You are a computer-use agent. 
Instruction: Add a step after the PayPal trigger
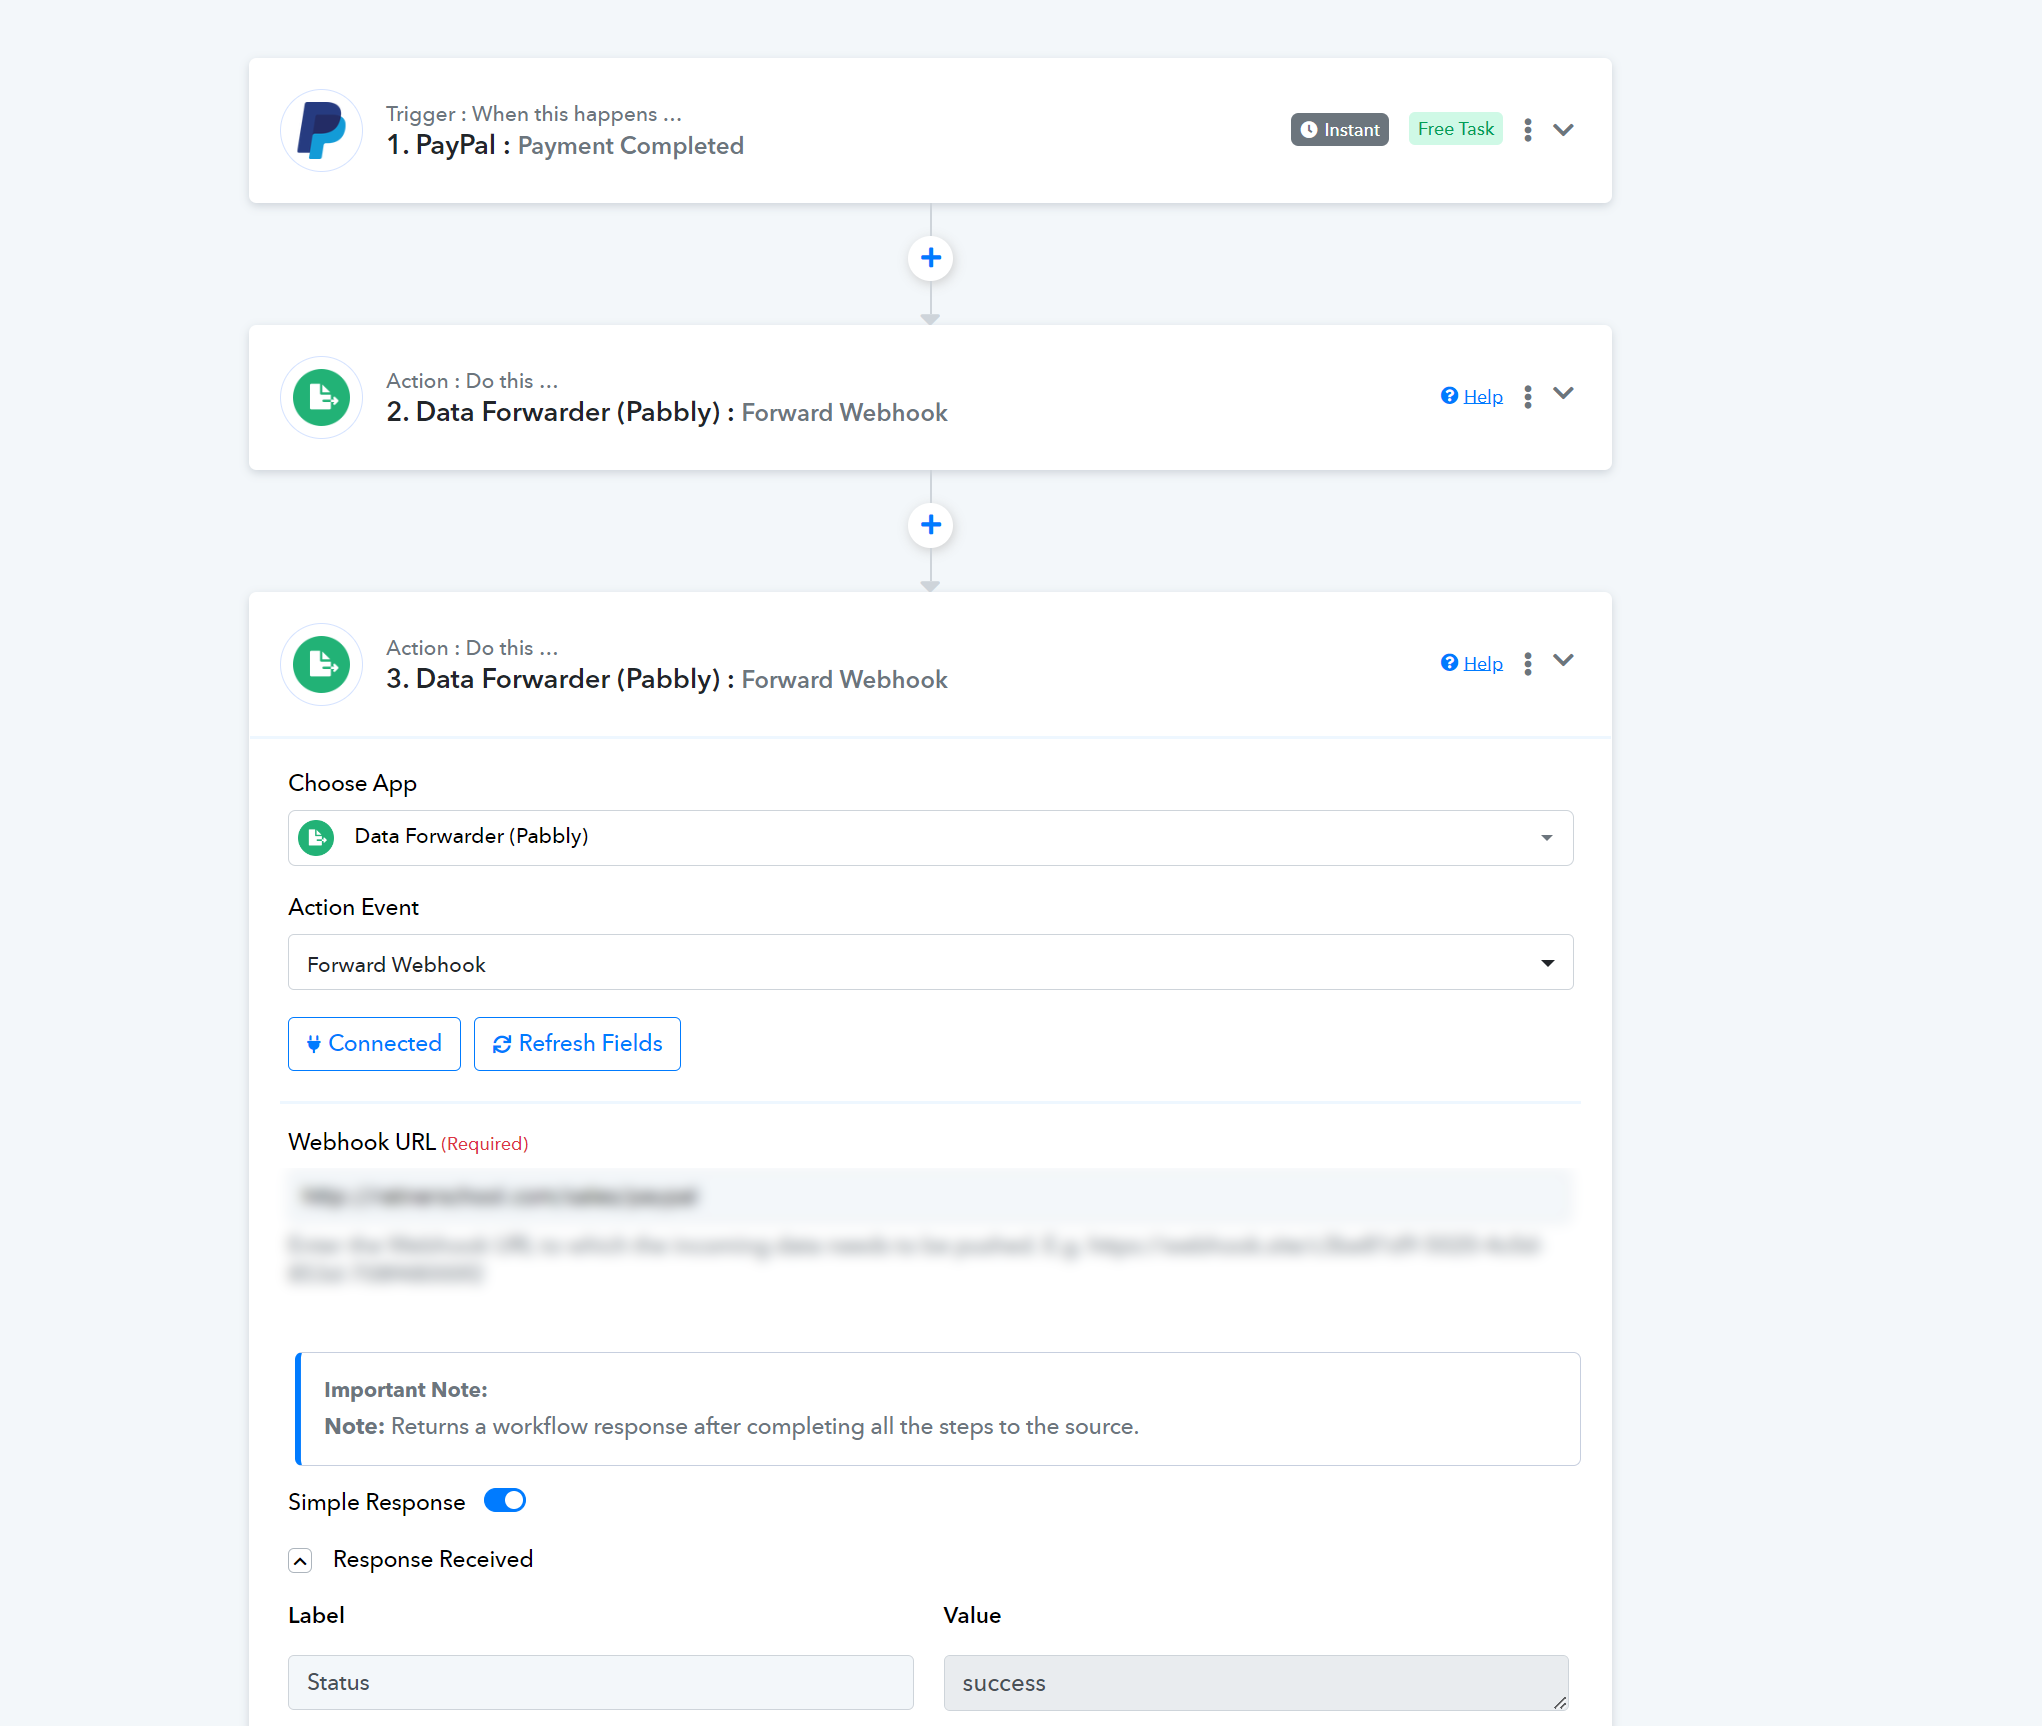coord(930,258)
